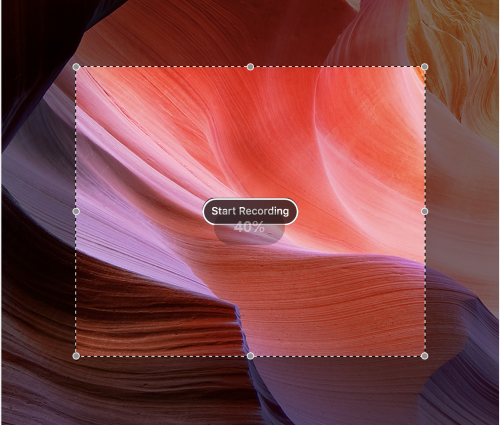Click the bottom-center edge selection handle

point(250,356)
